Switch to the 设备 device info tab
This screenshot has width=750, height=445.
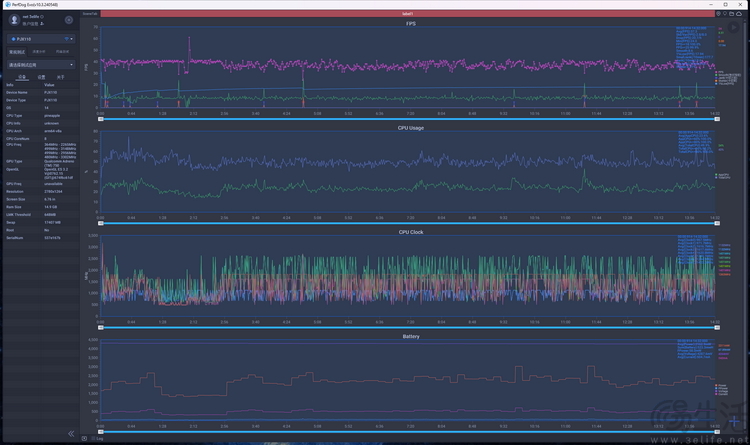22,77
